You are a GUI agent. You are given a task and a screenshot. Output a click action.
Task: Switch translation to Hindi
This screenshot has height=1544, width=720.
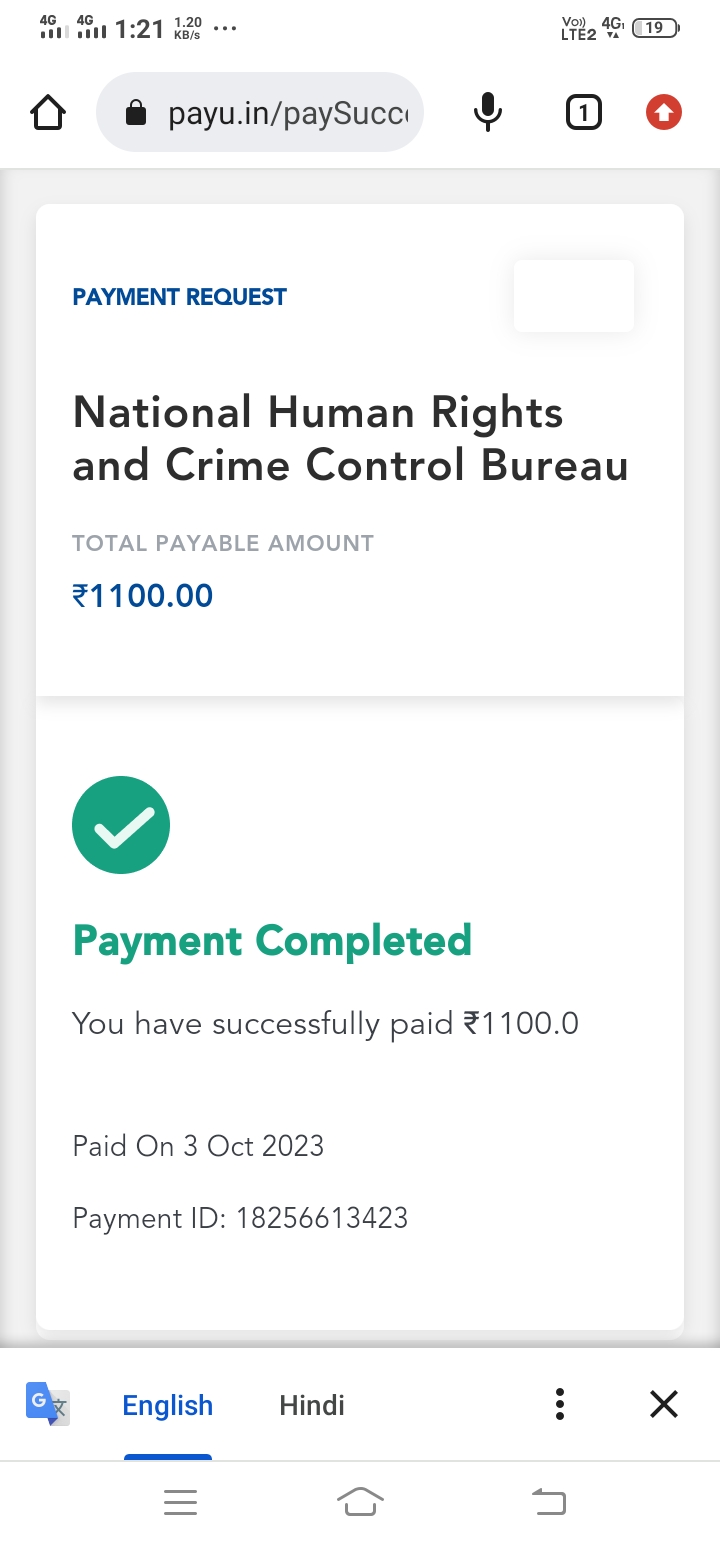coord(312,1405)
